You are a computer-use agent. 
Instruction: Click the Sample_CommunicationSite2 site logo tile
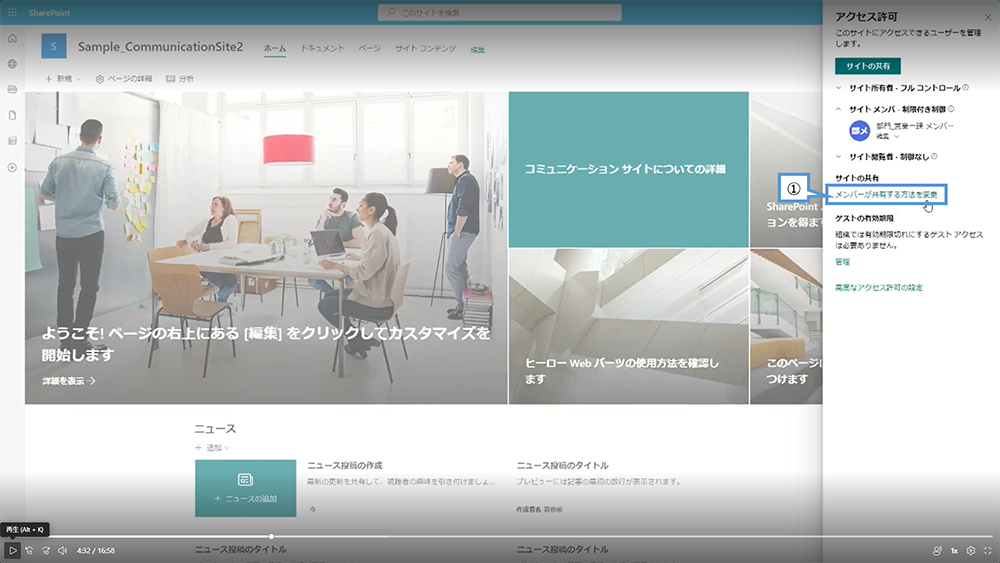point(54,47)
